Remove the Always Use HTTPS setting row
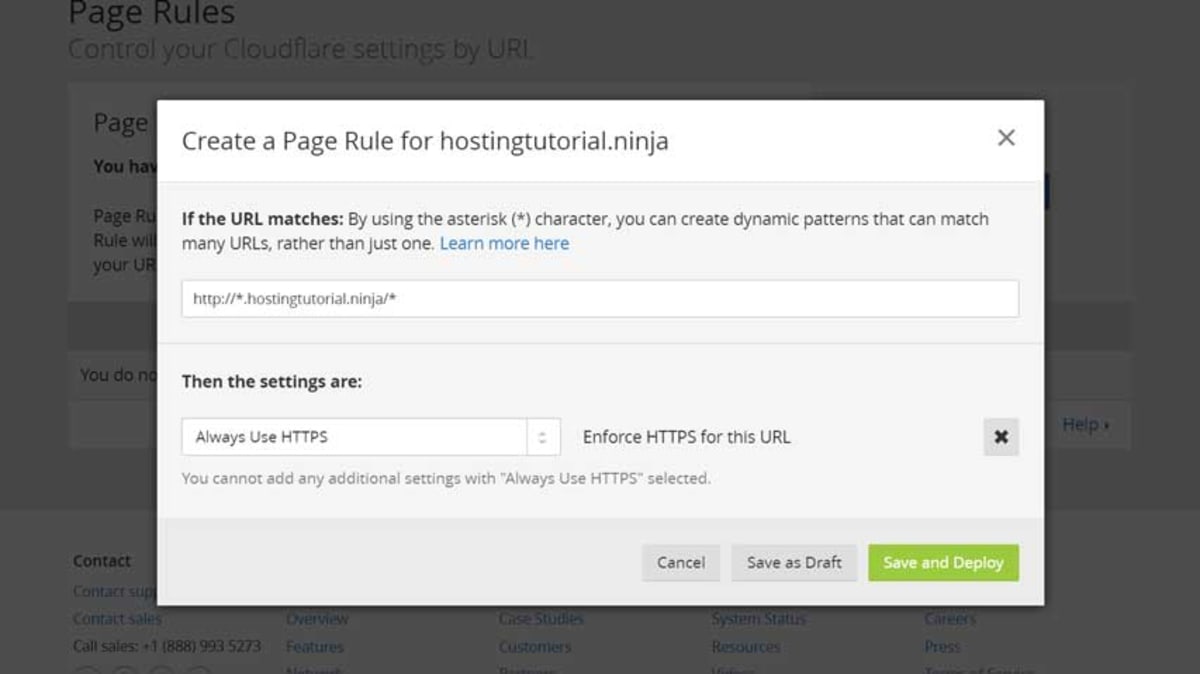This screenshot has width=1200, height=674. 1001,437
